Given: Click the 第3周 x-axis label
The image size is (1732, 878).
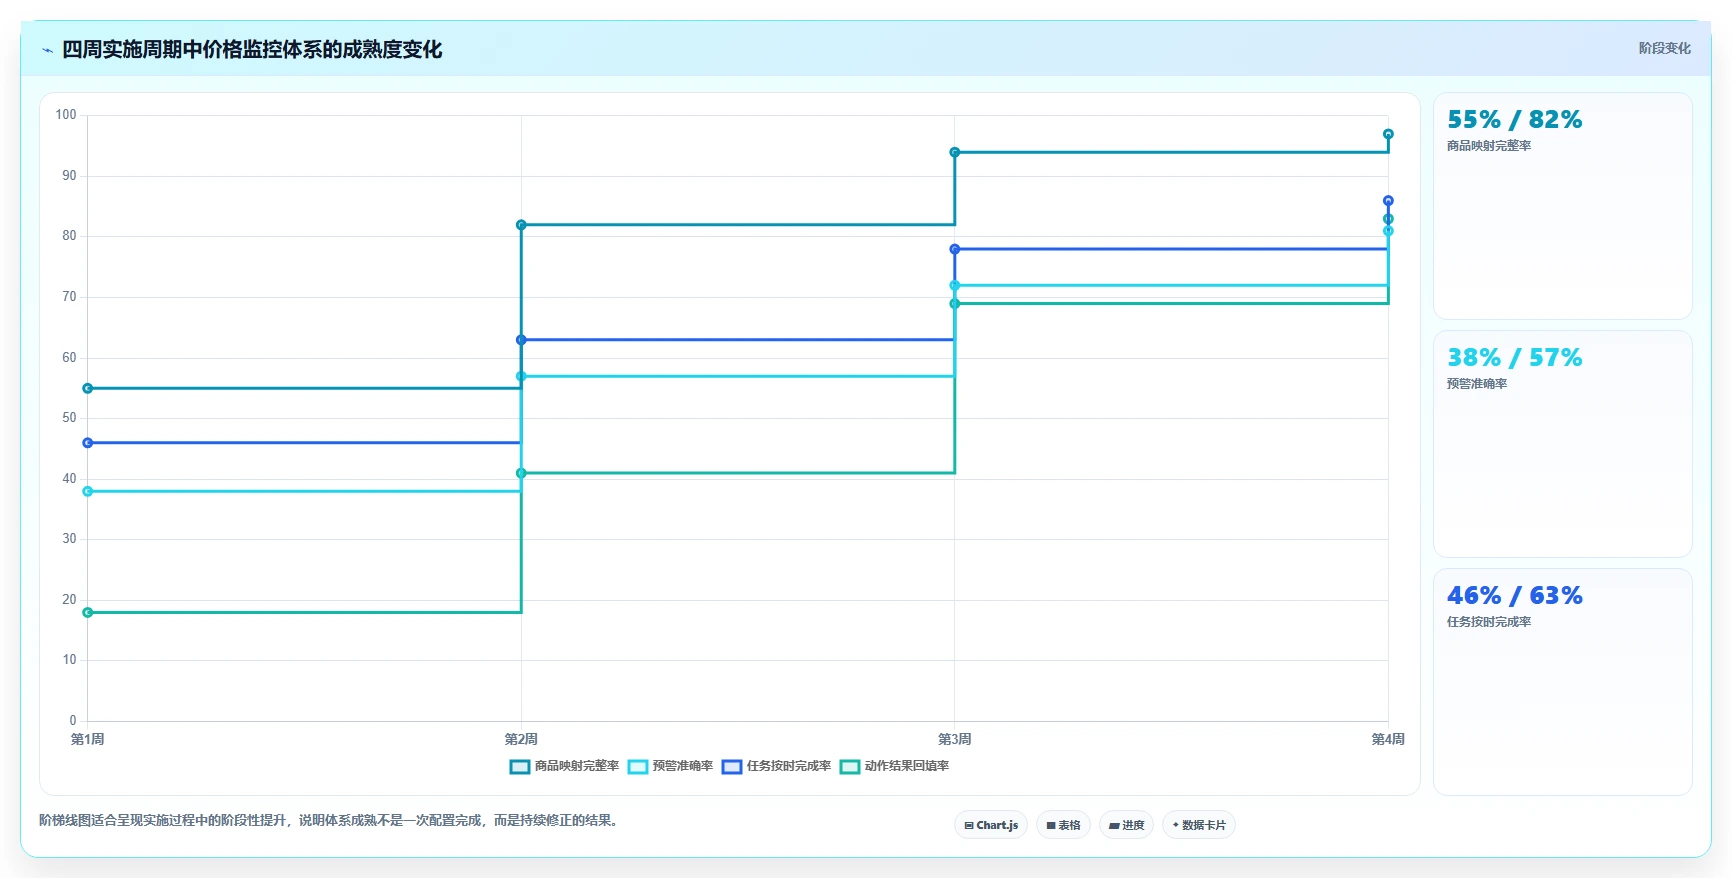Looking at the screenshot, I should point(955,739).
